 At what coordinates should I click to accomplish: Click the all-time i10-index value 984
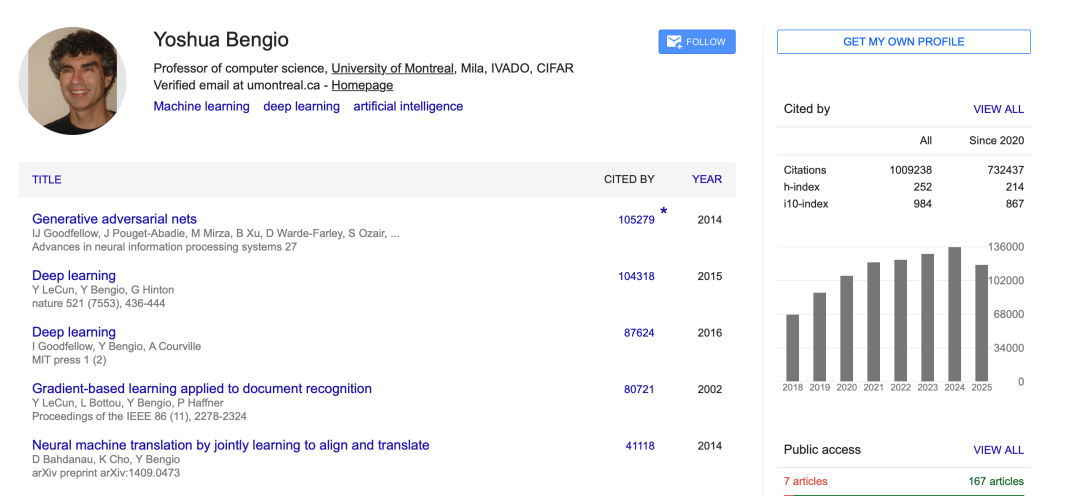point(923,204)
